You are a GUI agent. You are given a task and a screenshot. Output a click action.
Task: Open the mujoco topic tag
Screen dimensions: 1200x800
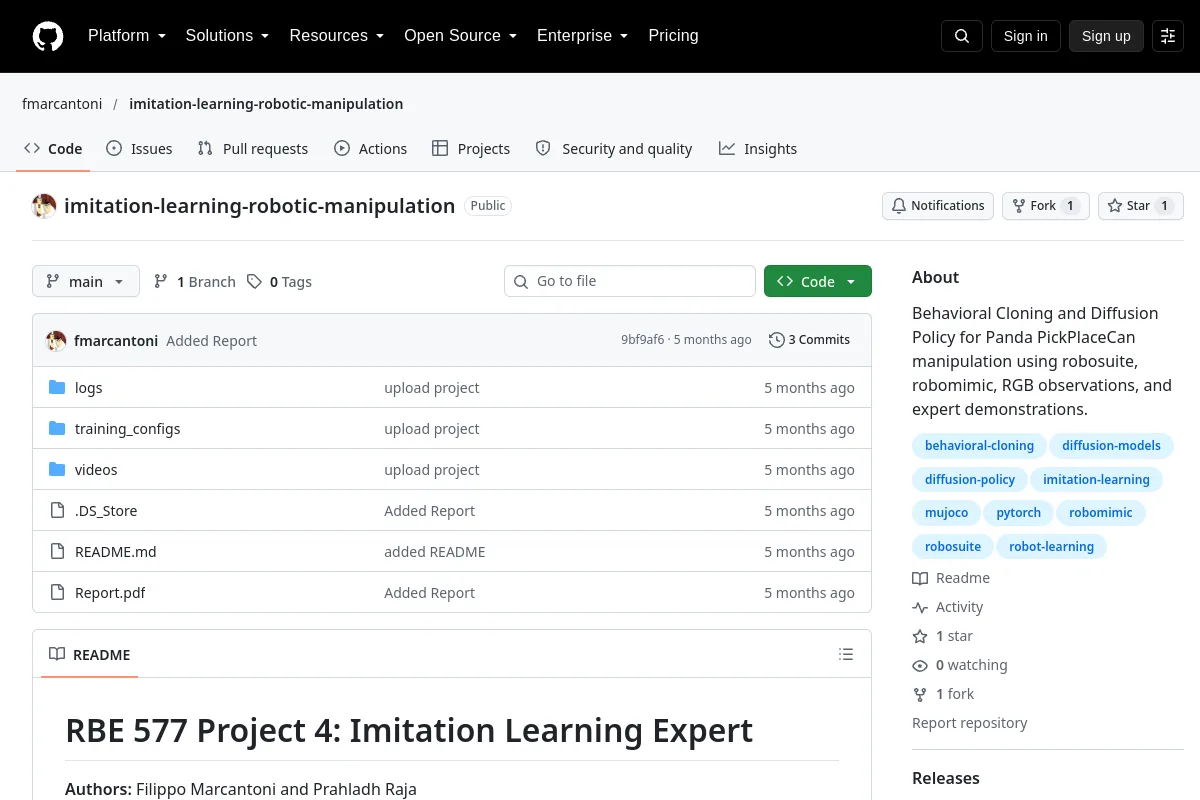[946, 513]
